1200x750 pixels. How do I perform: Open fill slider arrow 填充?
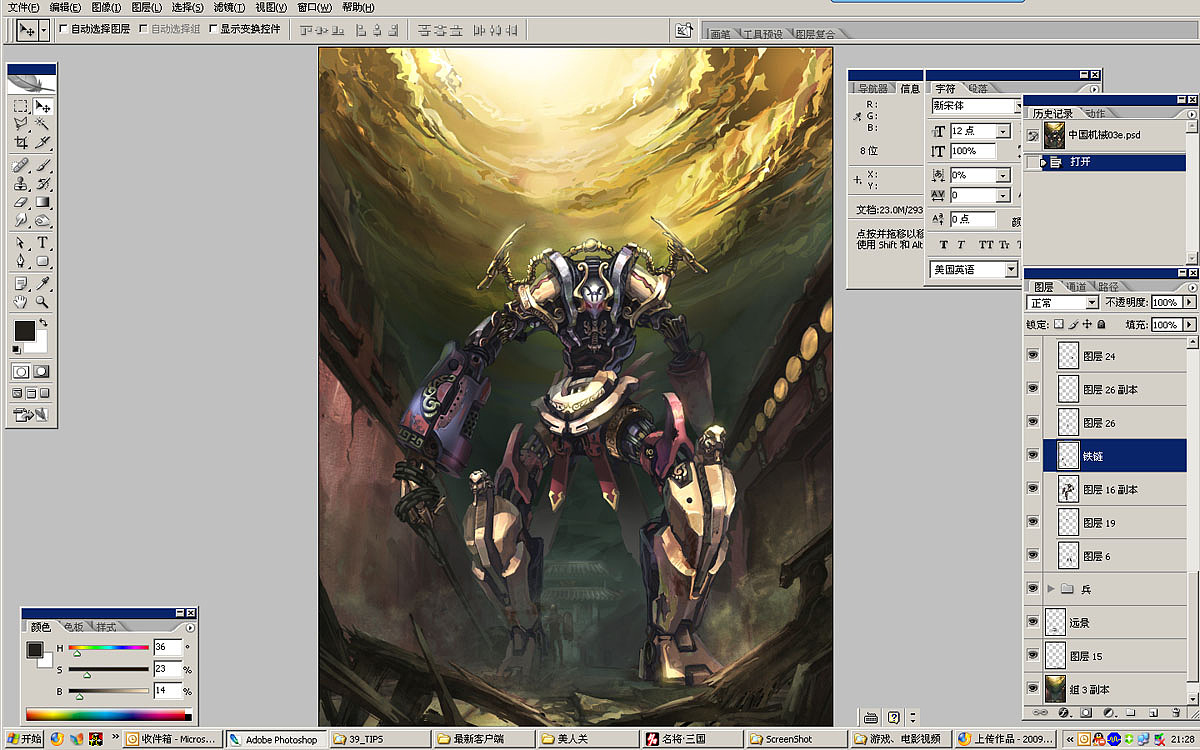click(x=1189, y=325)
